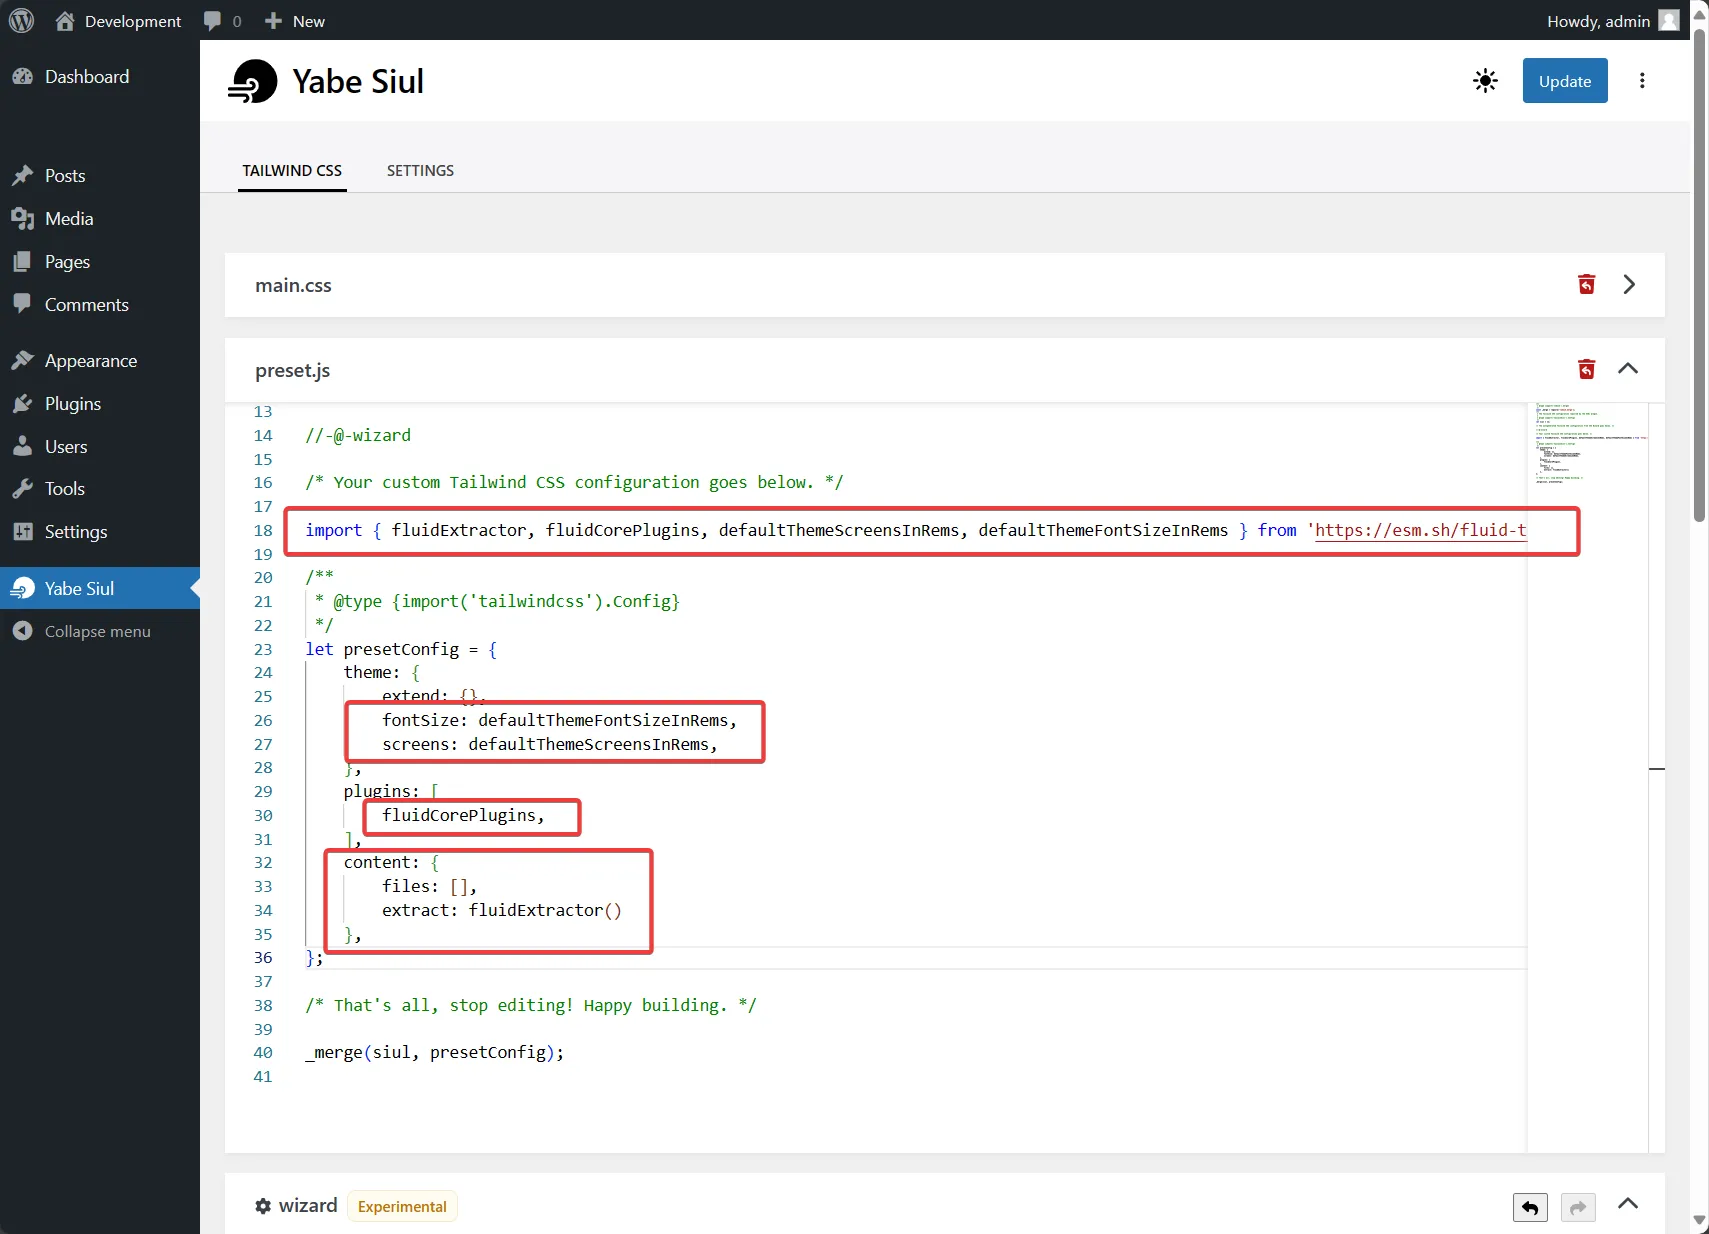
Task: Open the Development site home link
Action: [x=119, y=21]
